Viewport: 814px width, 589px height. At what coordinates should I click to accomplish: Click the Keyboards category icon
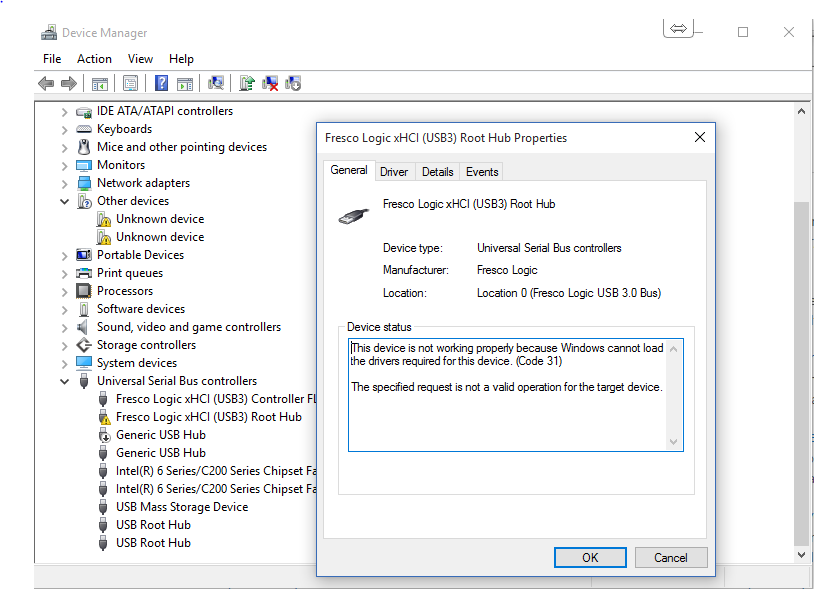(x=84, y=129)
